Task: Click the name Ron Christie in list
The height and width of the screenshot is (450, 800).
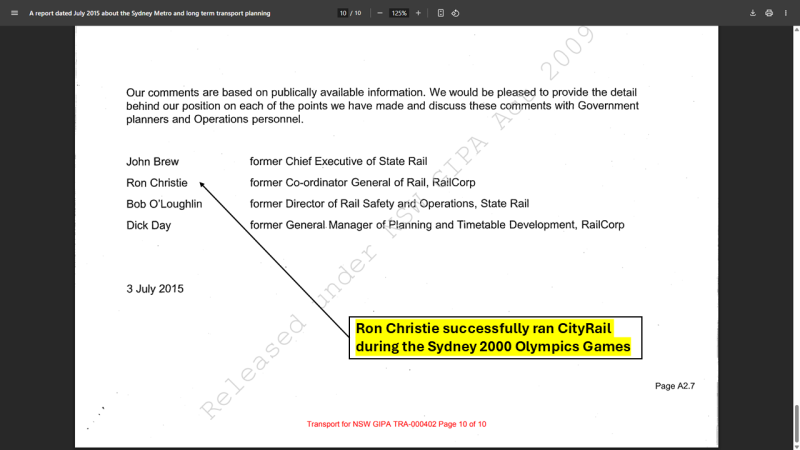Action: pyautogui.click(x=157, y=183)
